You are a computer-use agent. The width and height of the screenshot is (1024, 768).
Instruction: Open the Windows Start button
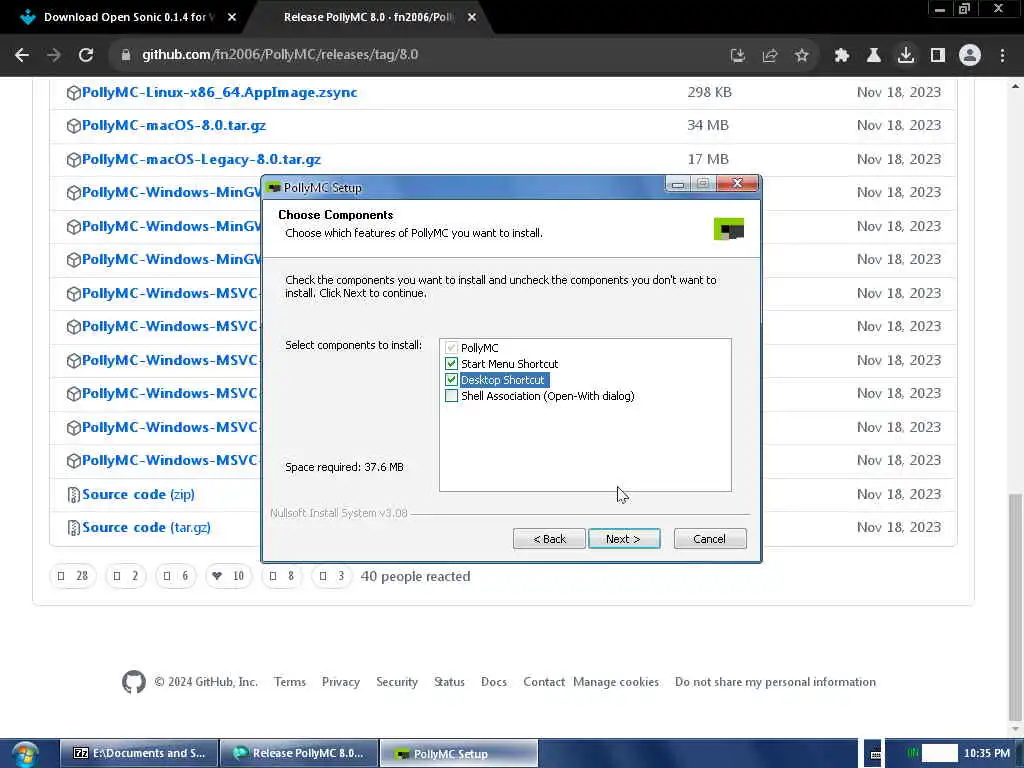pyautogui.click(x=24, y=754)
